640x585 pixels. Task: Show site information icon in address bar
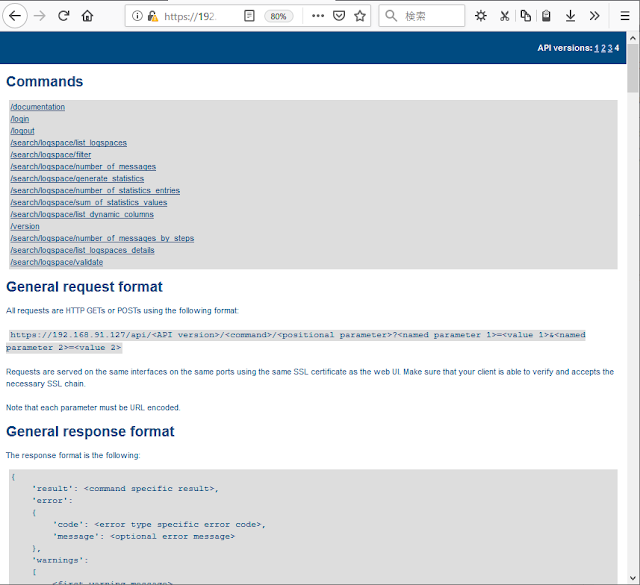point(138,16)
